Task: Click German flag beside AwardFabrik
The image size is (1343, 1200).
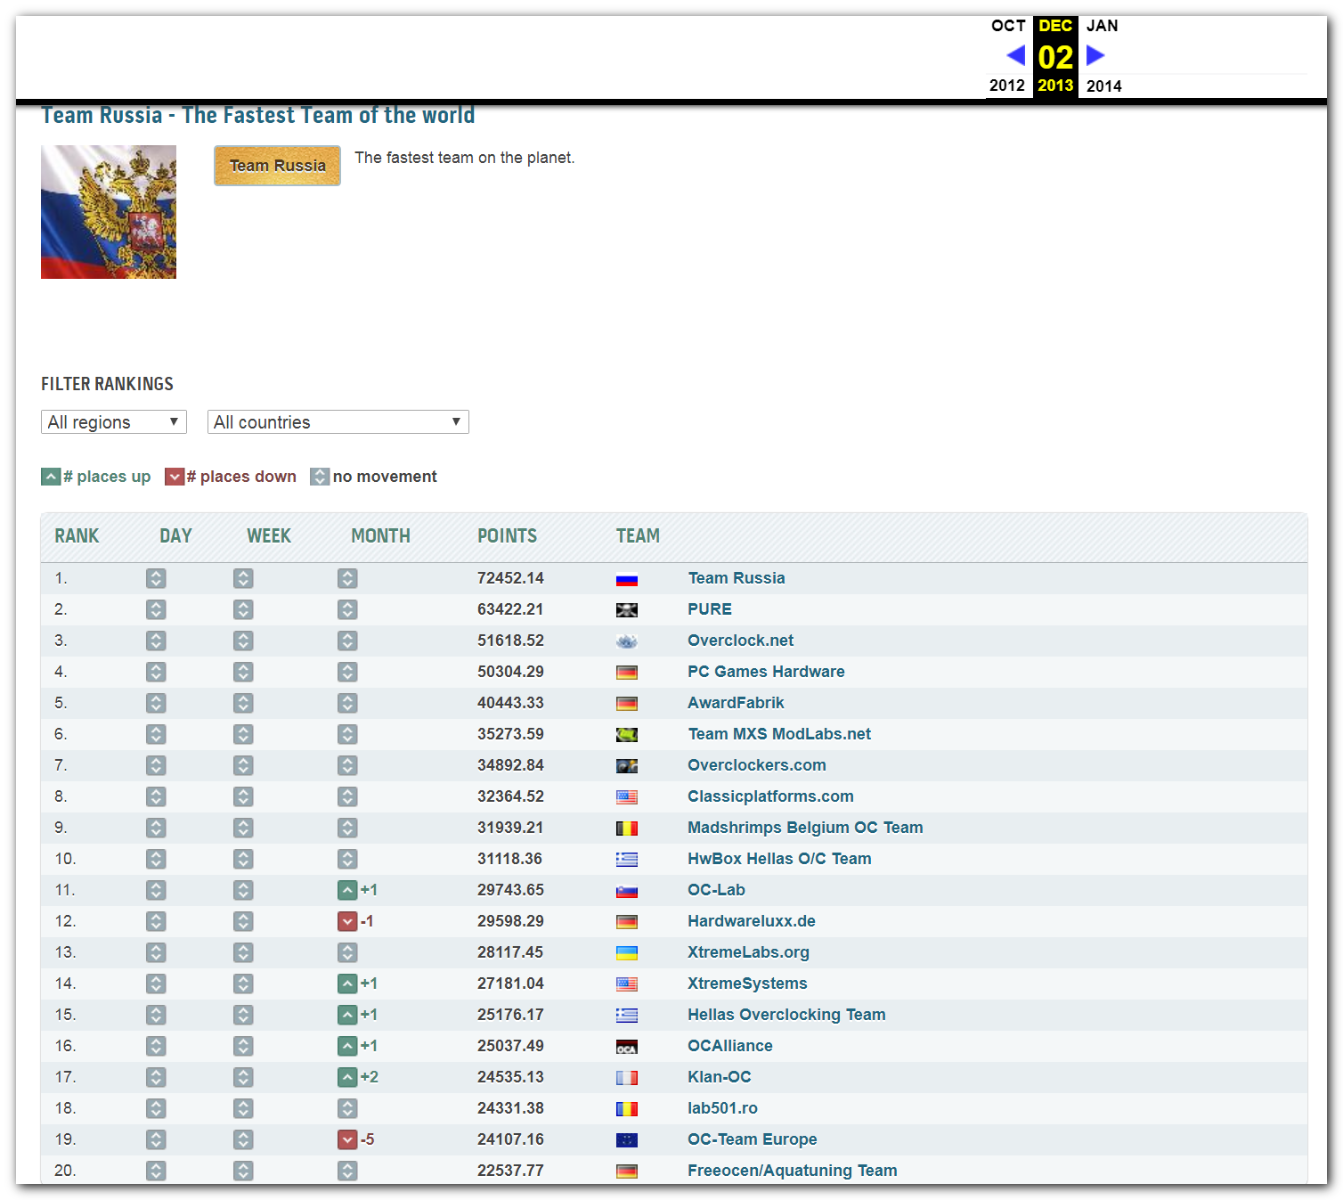Action: (627, 703)
